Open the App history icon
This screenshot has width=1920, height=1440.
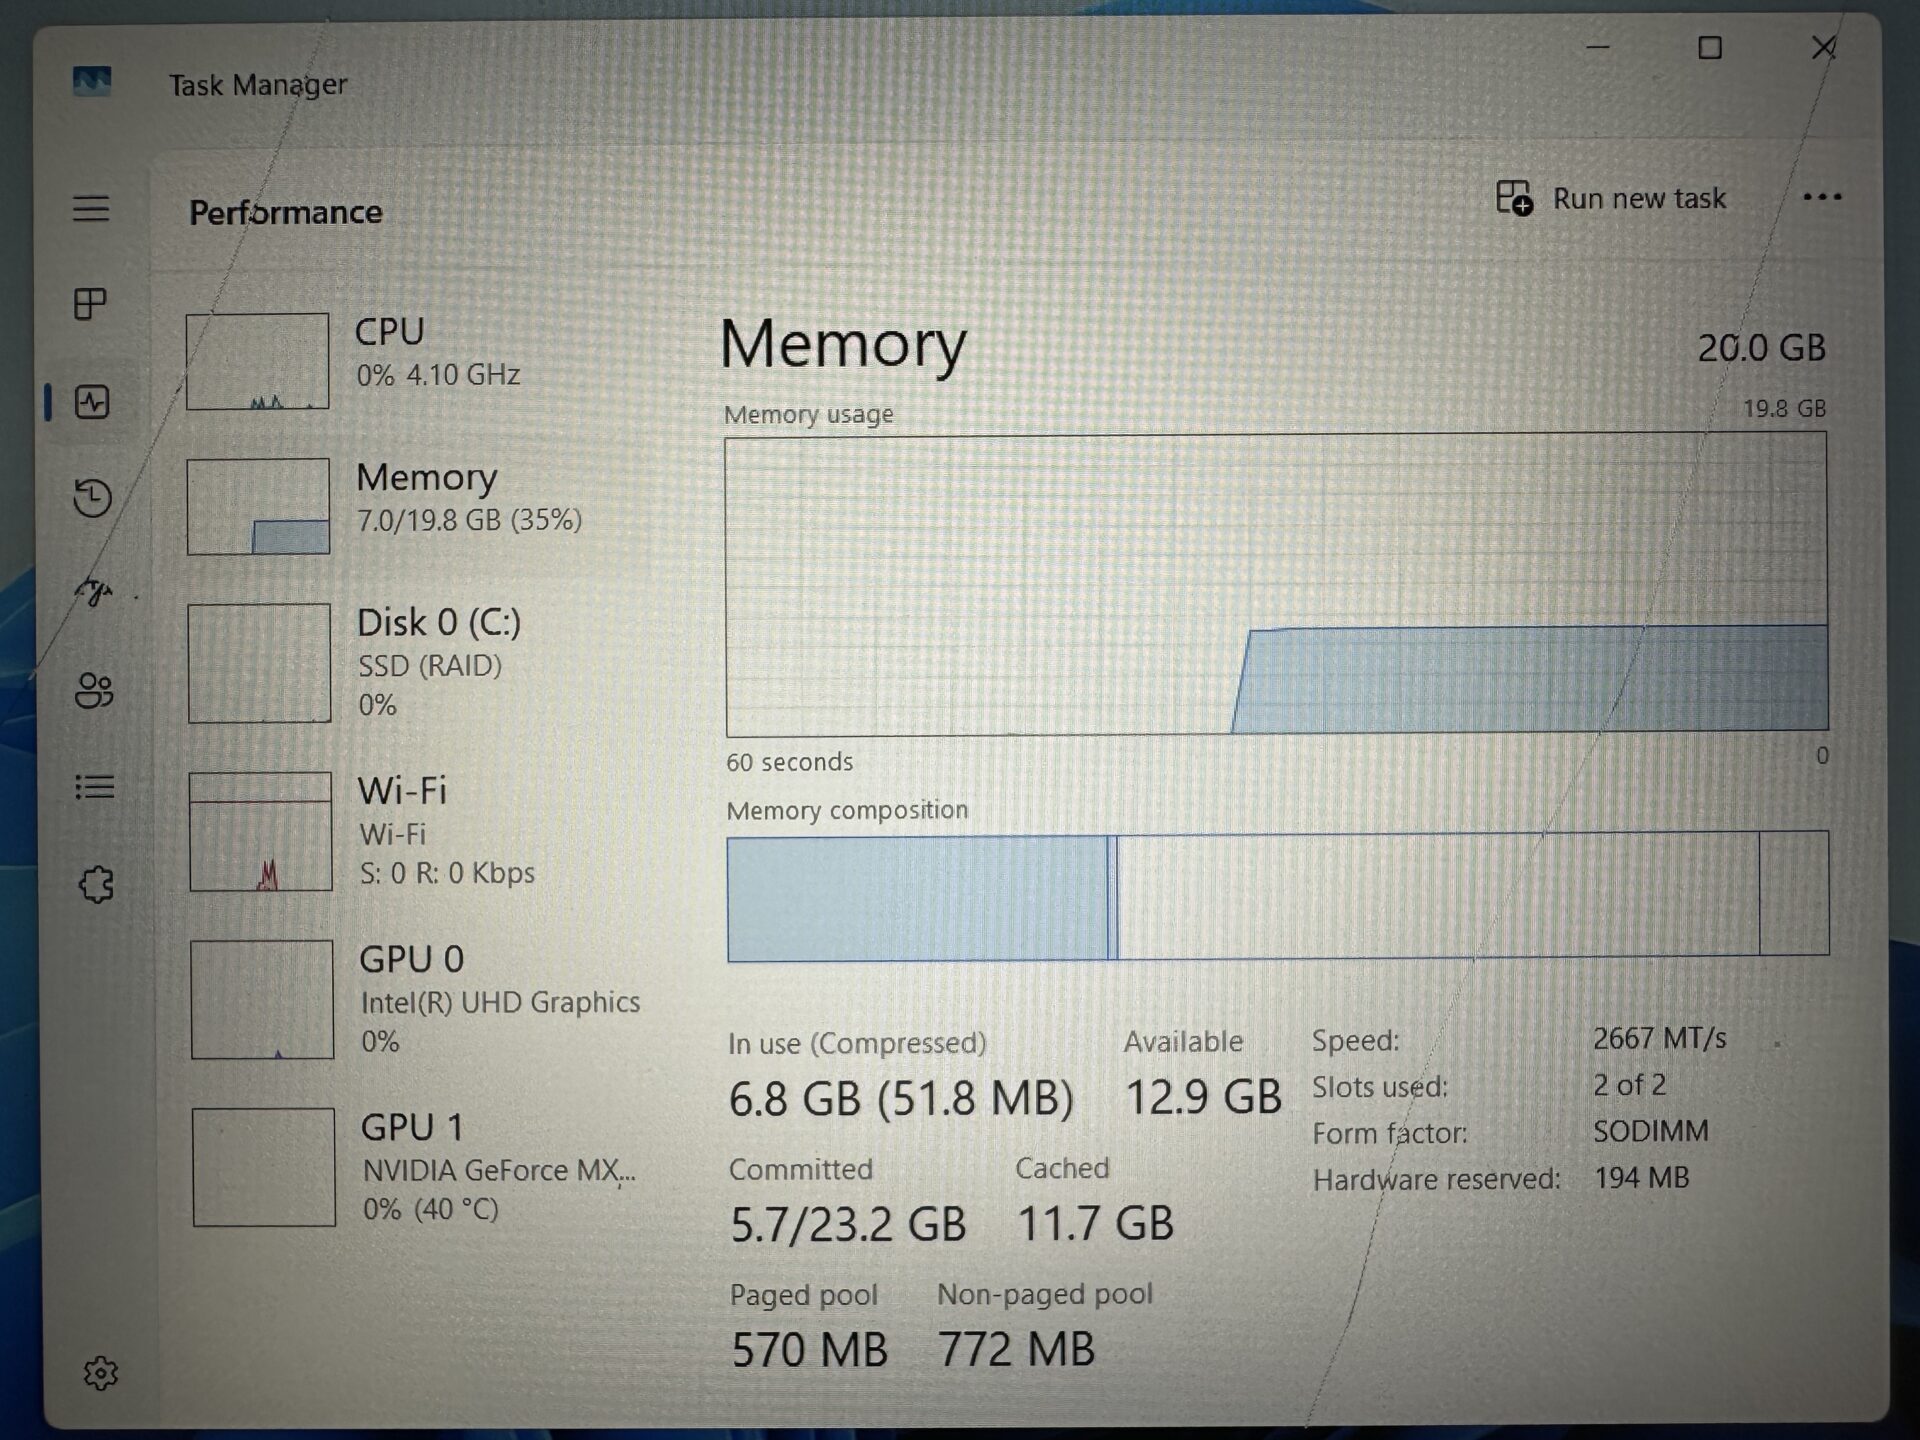pos(93,498)
